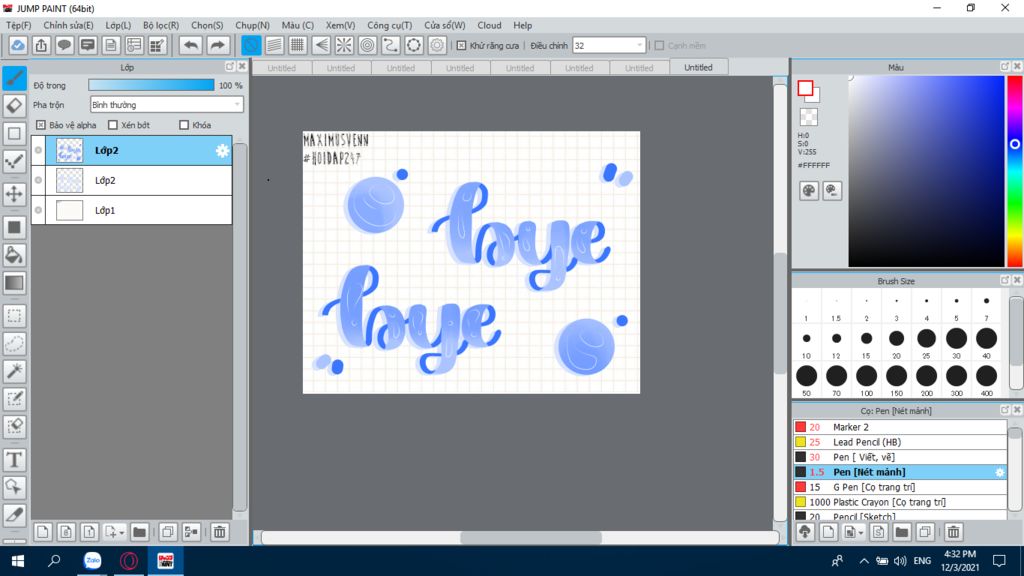Delete brush with brush panel trash icon
This screenshot has width=1024, height=576.
tap(953, 532)
